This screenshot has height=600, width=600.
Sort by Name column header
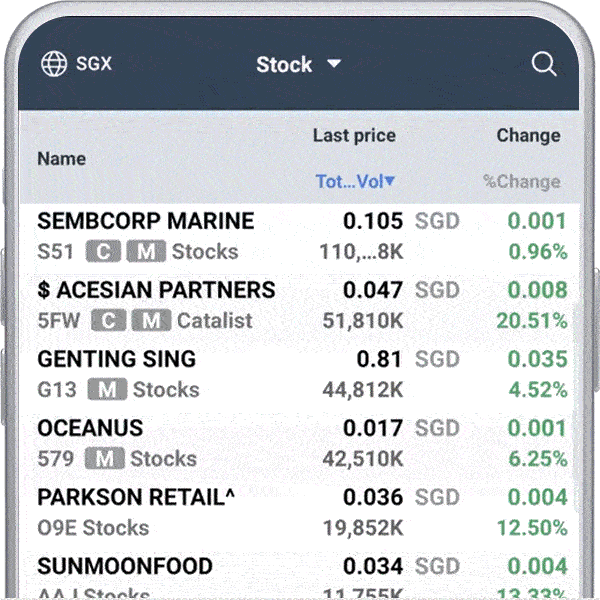62,159
